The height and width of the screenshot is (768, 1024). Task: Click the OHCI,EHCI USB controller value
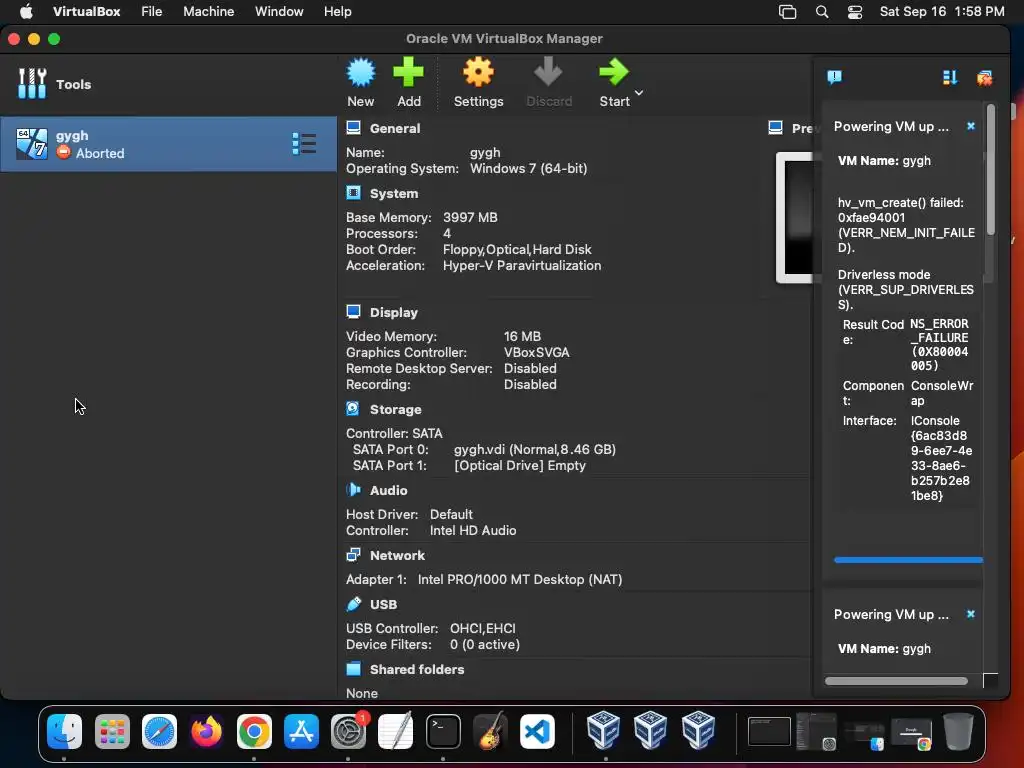[483, 628]
